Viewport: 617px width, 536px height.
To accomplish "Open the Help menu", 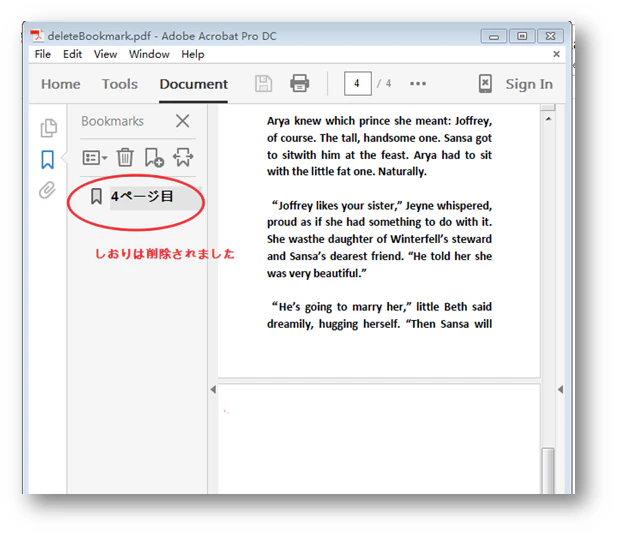I will point(192,54).
